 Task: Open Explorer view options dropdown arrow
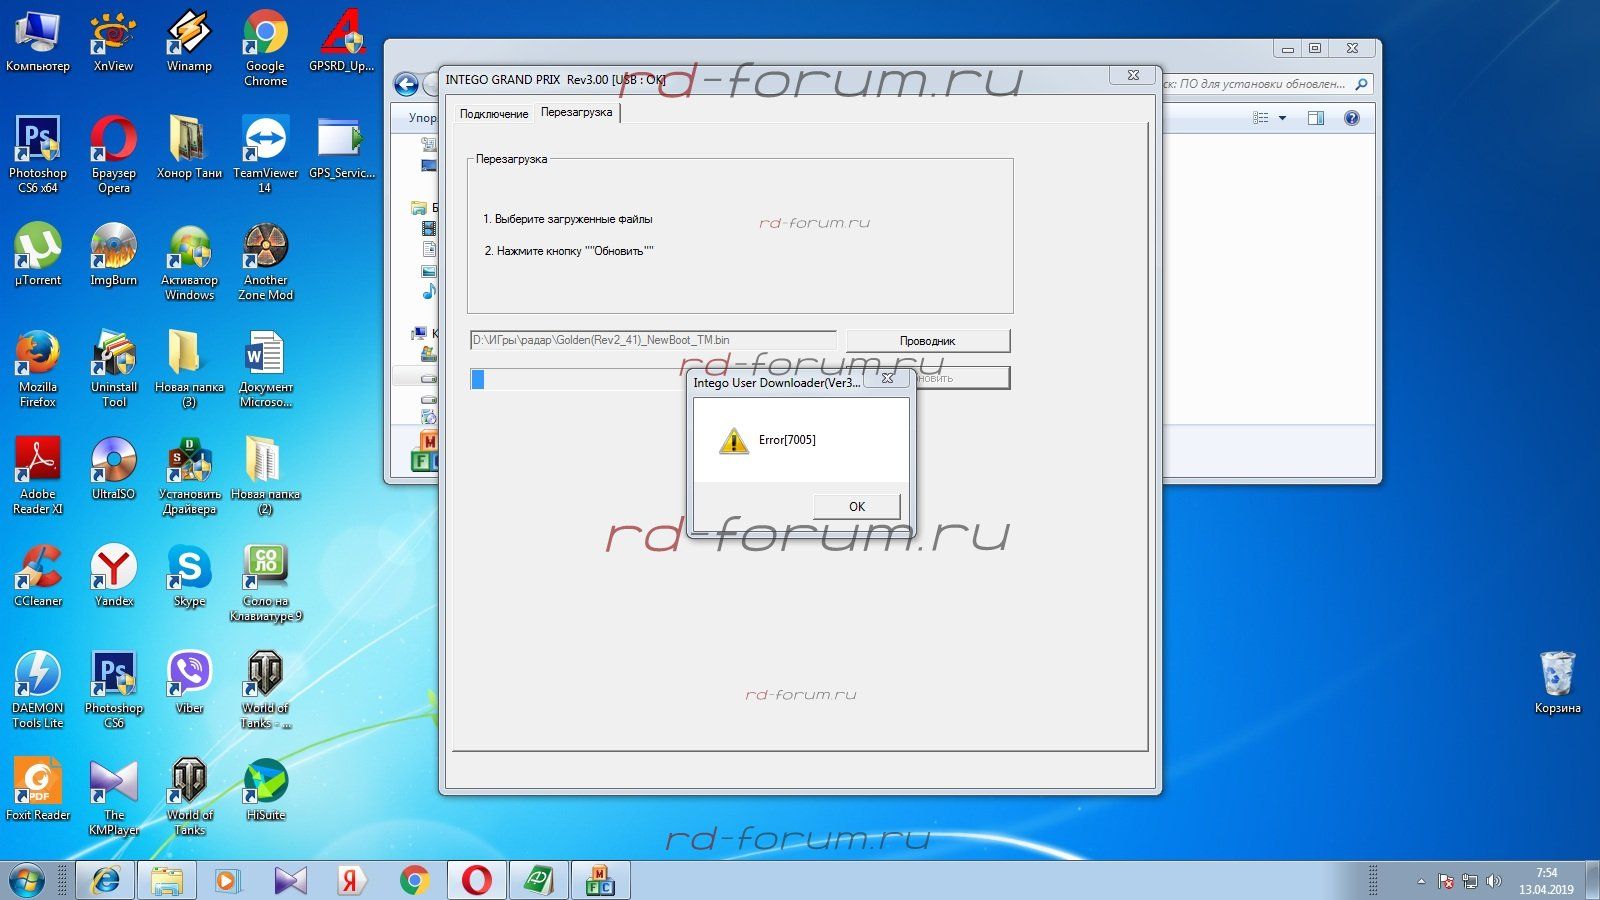[1282, 118]
